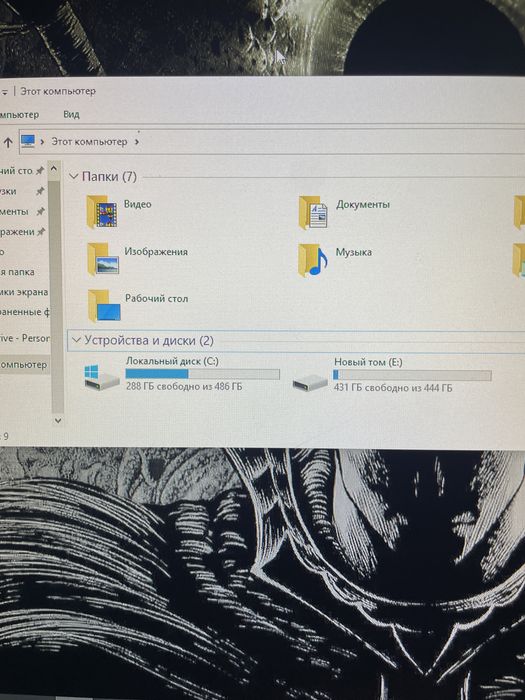Select the OneDrive - Personal sidebar item
Viewport: 525px width, 700px height.
click(25, 338)
